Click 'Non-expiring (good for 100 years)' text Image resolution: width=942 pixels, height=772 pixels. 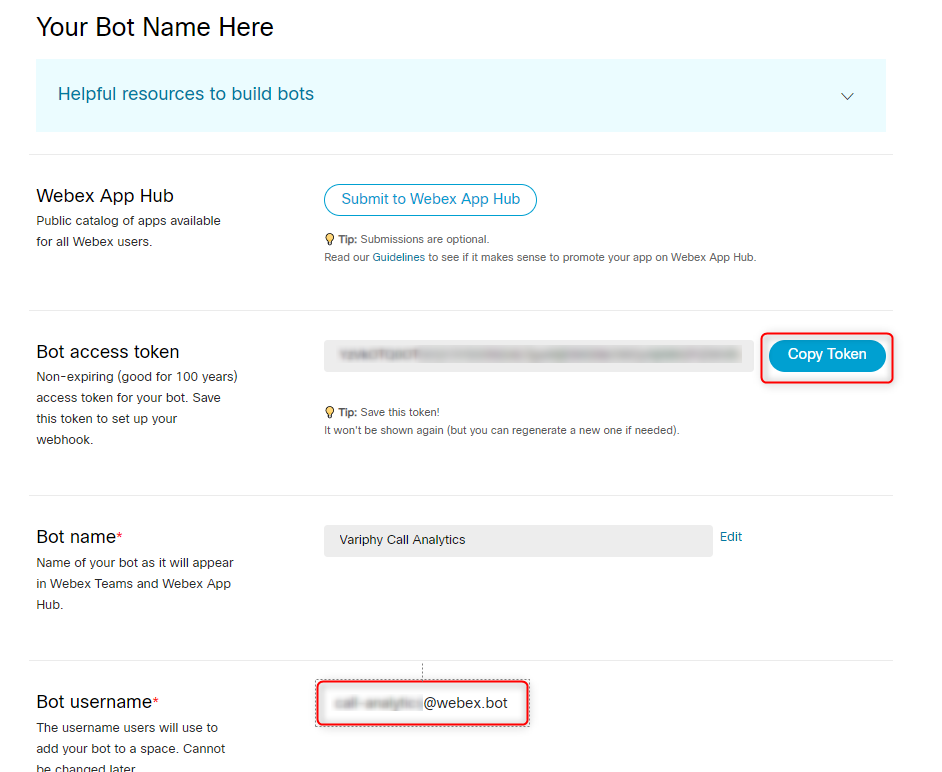click(137, 377)
